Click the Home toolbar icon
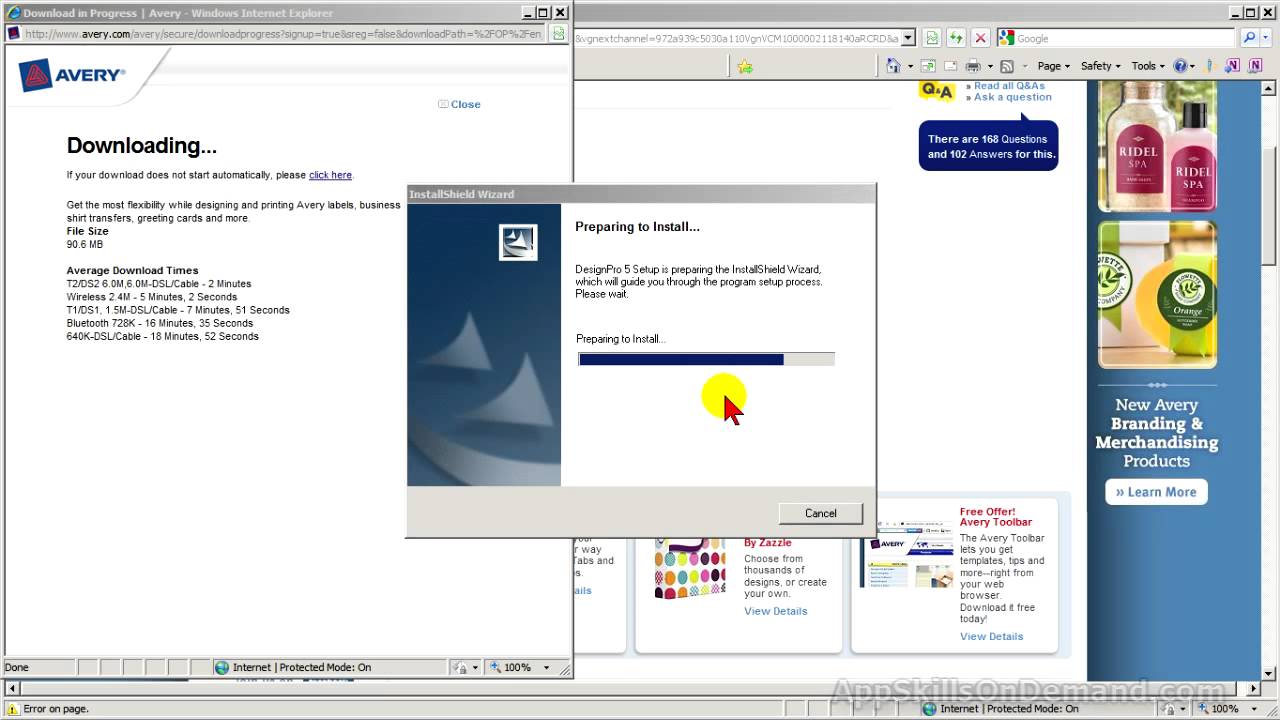 [x=893, y=66]
